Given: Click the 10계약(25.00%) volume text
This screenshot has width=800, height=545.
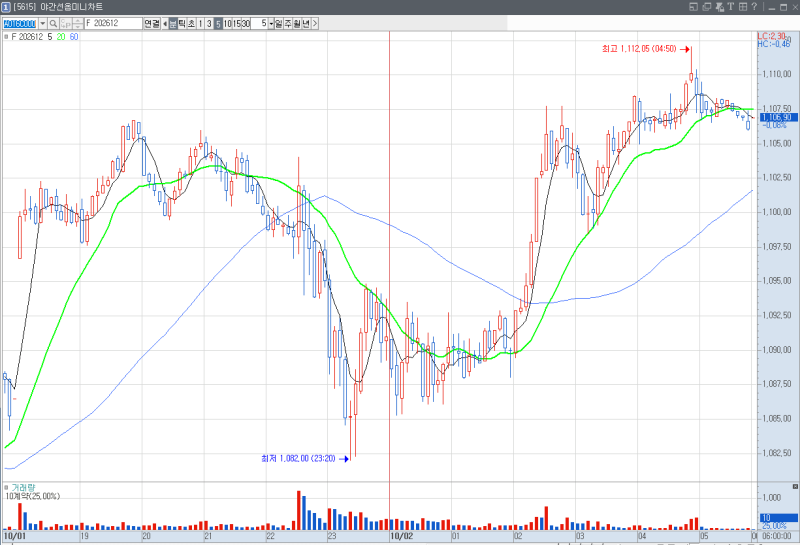Looking at the screenshot, I should coord(33,496).
